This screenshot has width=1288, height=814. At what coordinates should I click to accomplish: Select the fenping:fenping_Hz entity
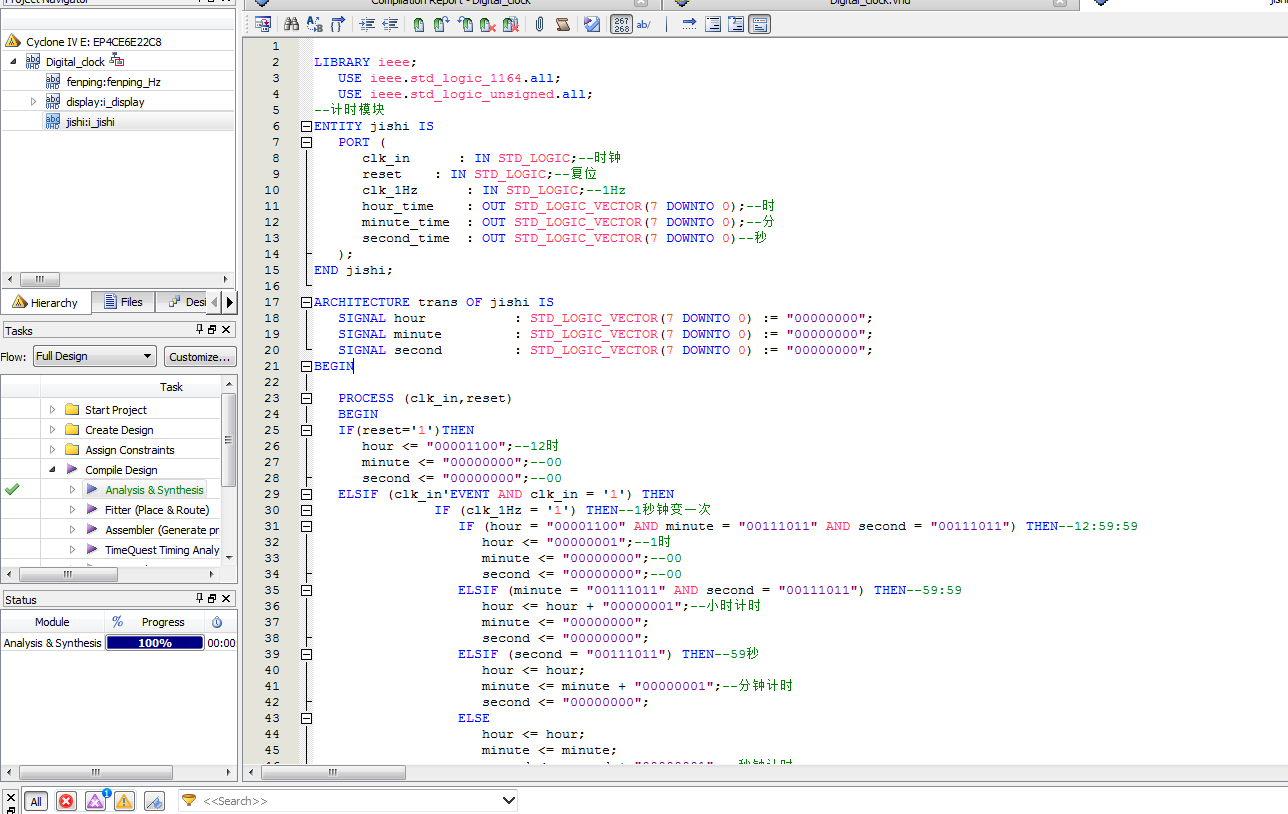[x=113, y=82]
